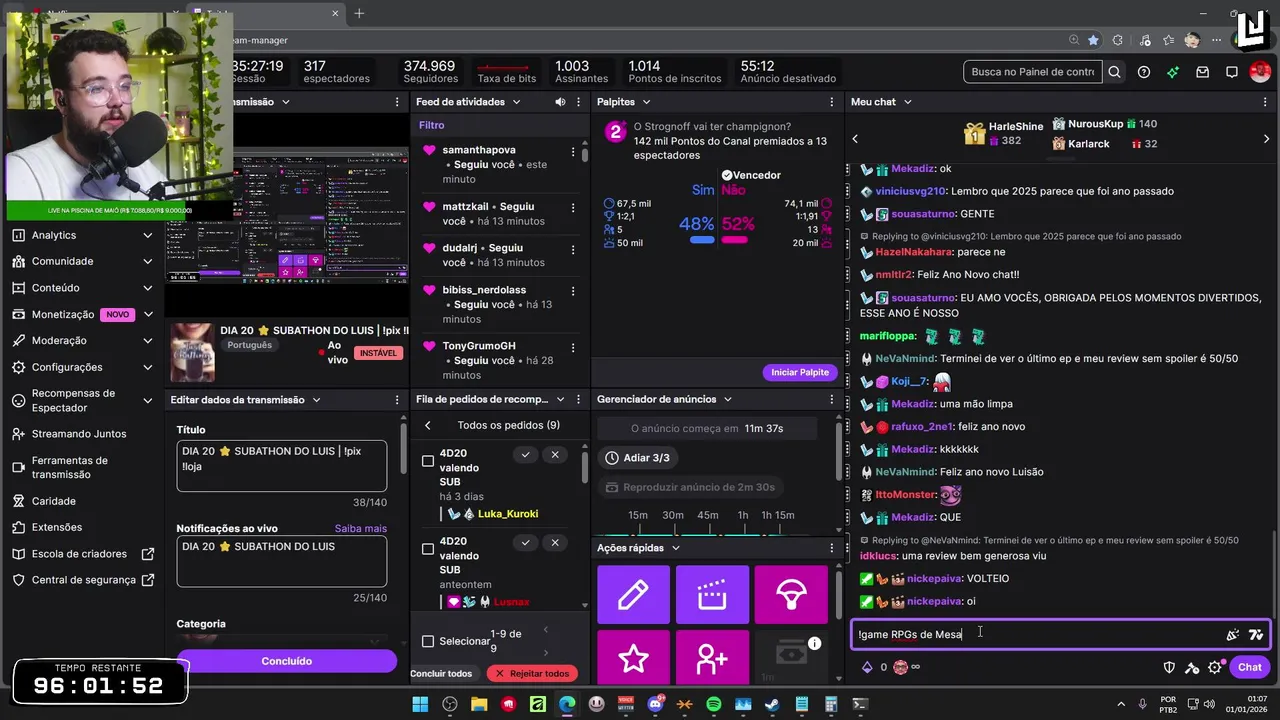Click the Rejeitar todos button
This screenshot has width=1280, height=720.
(532, 673)
